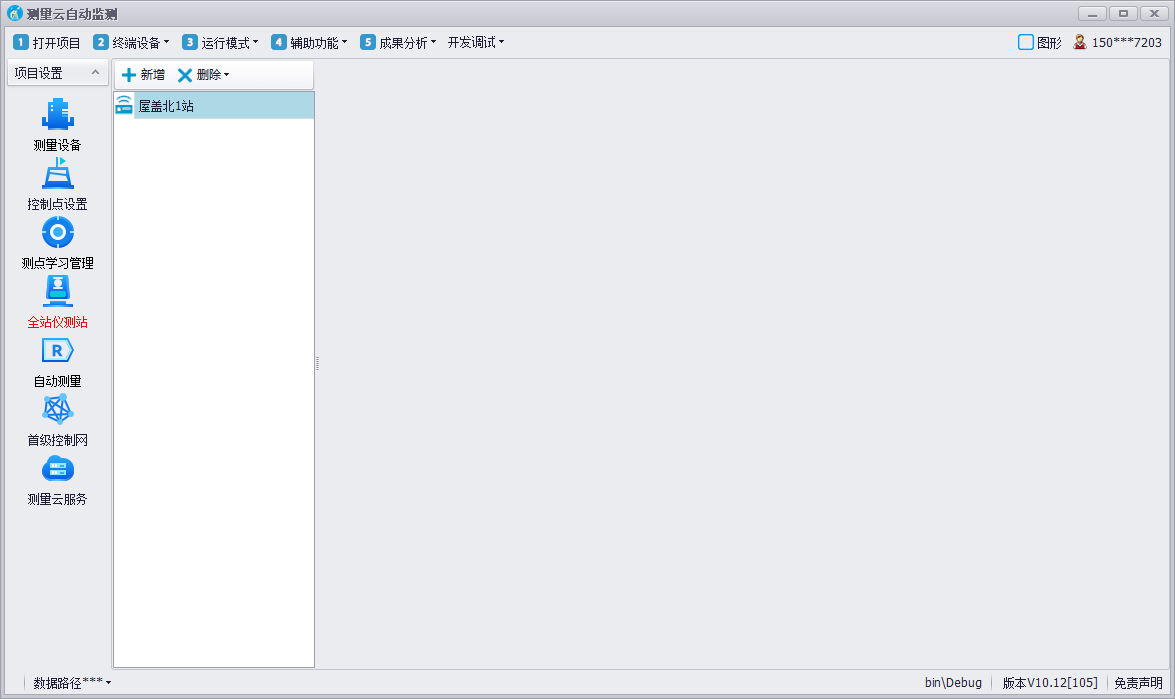Screen dimensions: 1175x699
Task: Expand the 终端设备 dropdown menu
Action: point(132,42)
